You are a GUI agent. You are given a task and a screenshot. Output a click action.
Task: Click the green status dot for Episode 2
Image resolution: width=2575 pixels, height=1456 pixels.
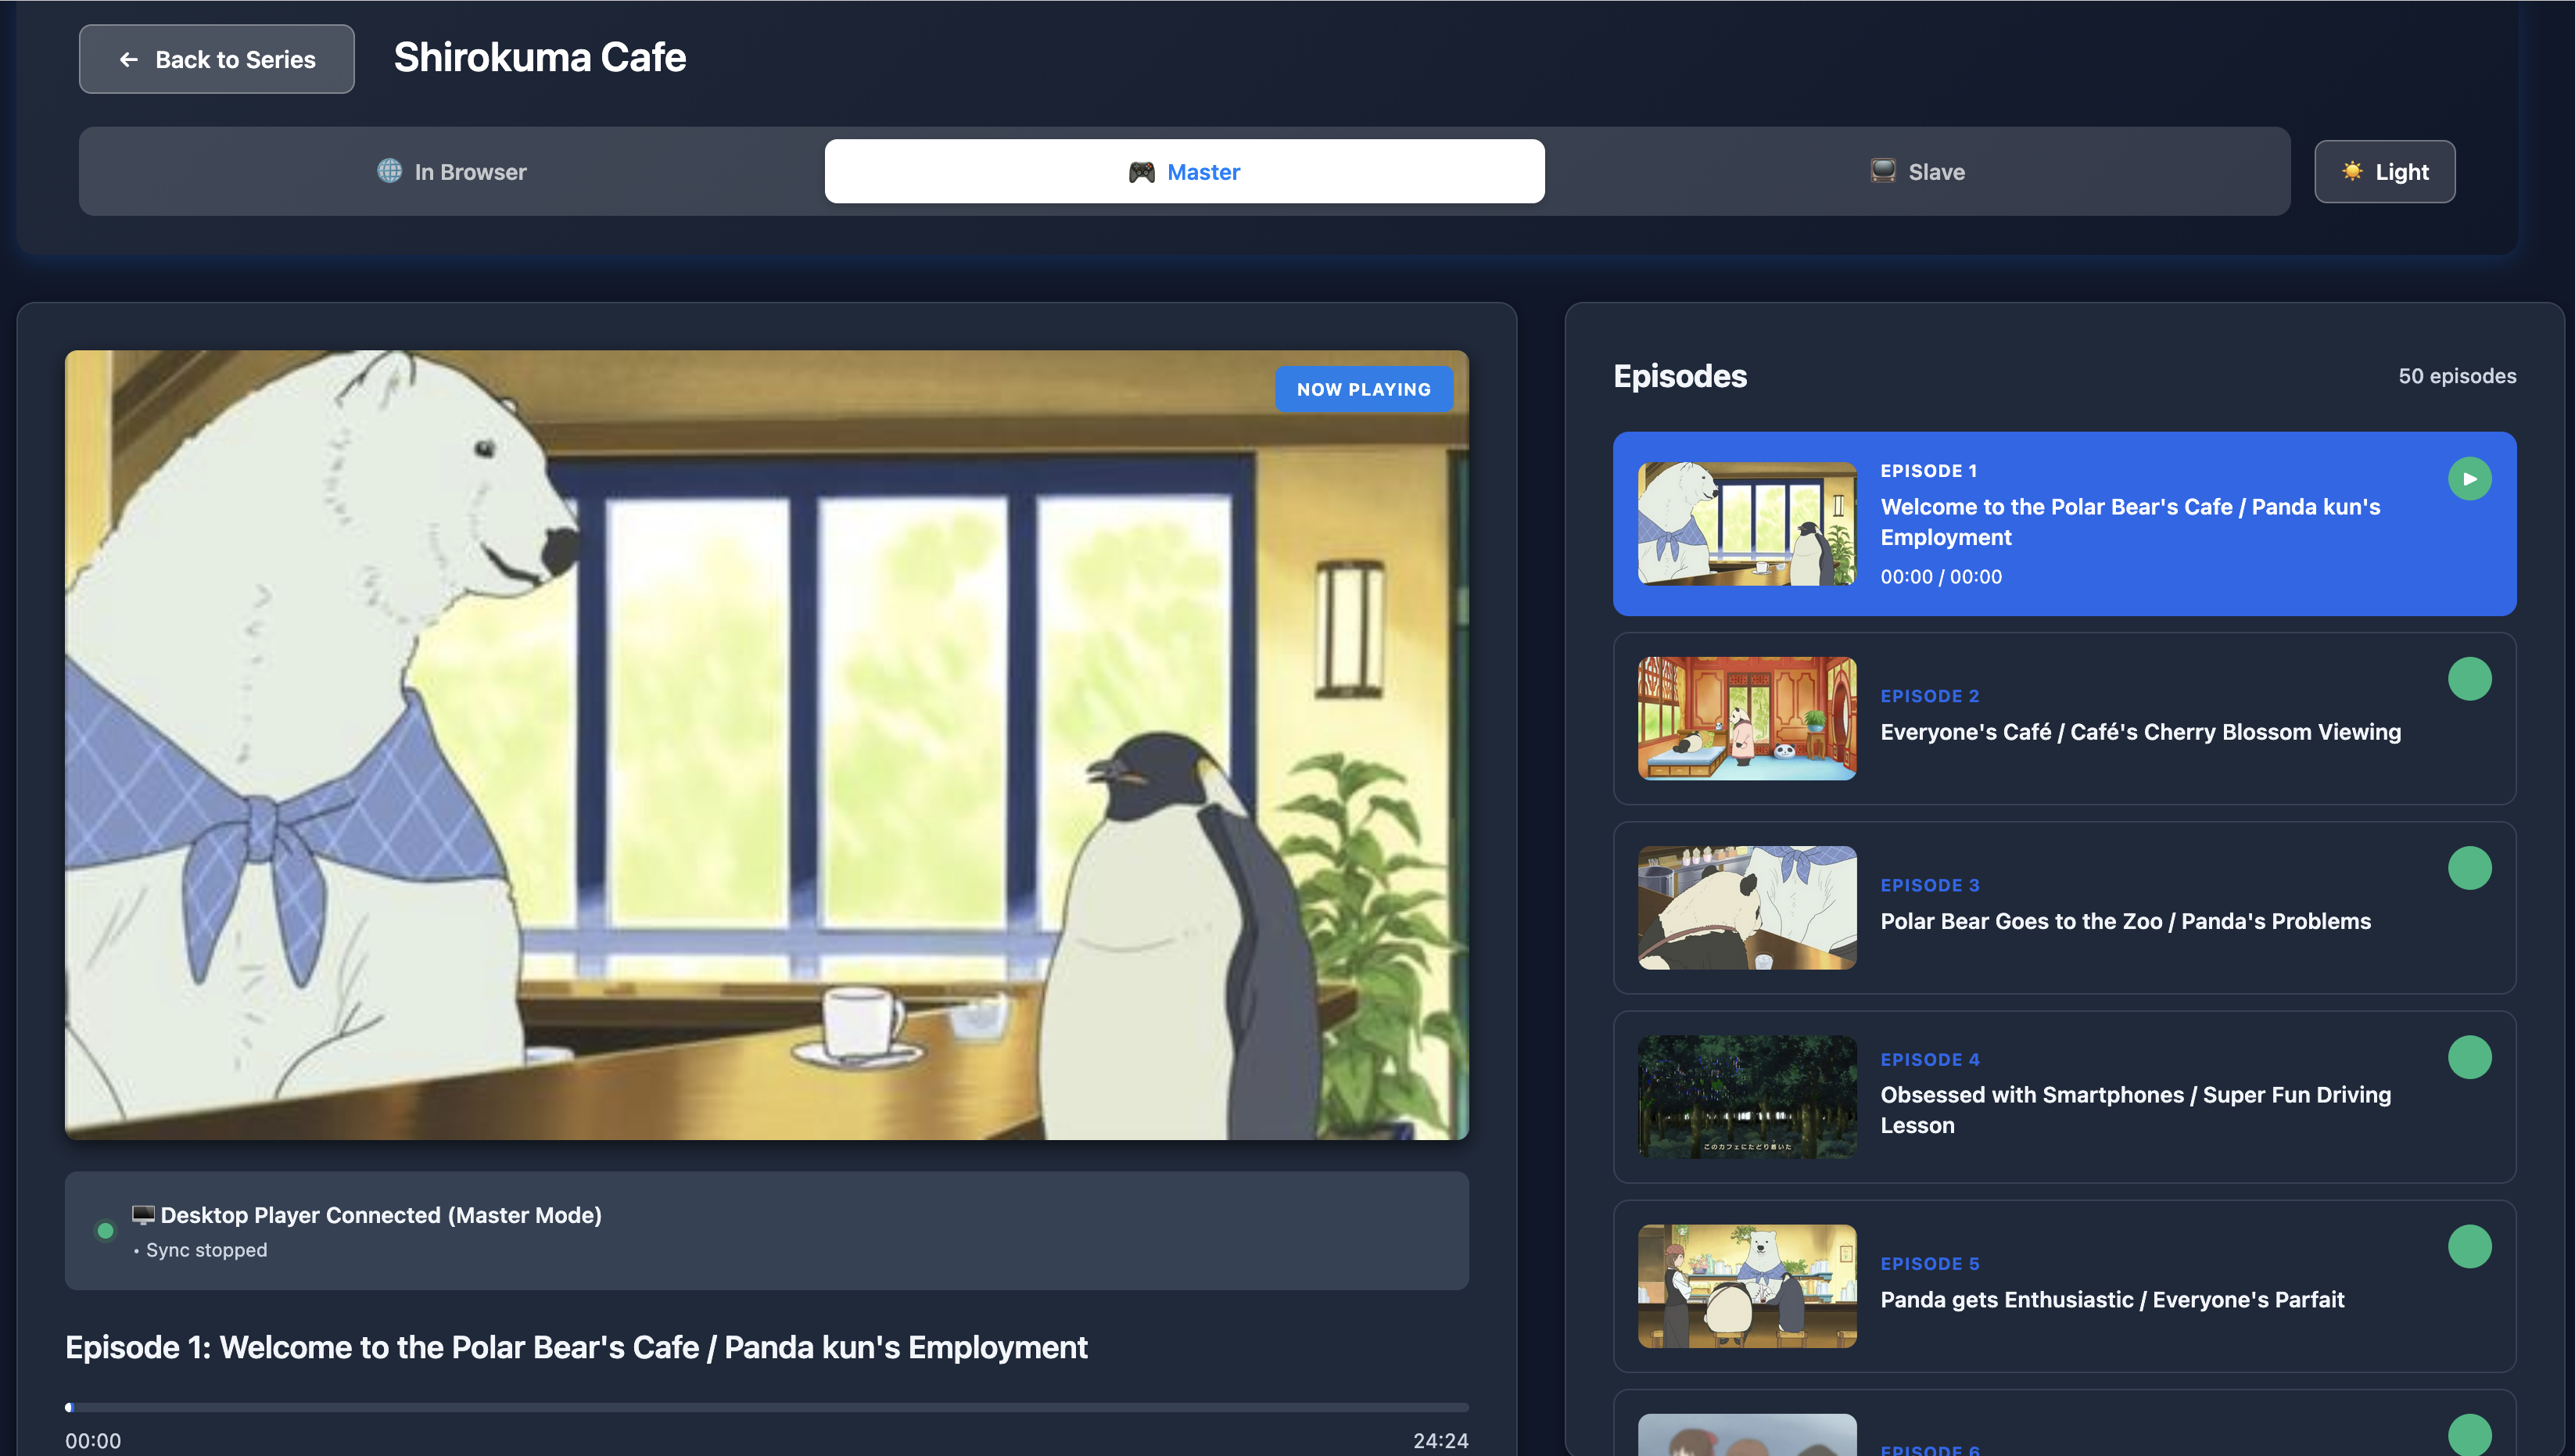pyautogui.click(x=2469, y=679)
